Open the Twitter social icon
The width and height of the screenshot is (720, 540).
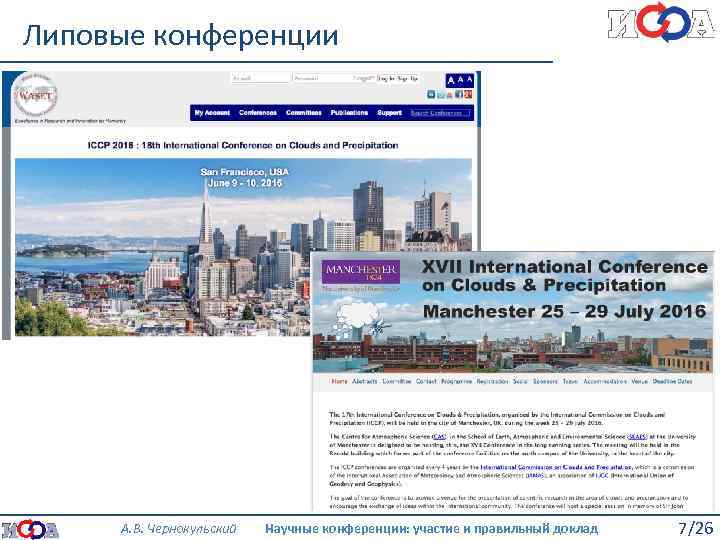pyautogui.click(x=441, y=95)
